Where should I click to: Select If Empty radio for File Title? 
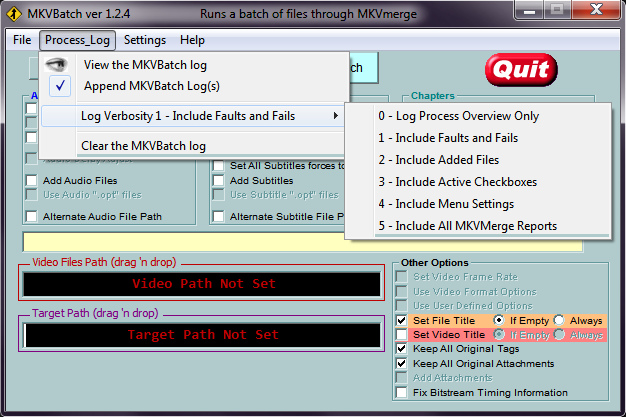tap(499, 320)
